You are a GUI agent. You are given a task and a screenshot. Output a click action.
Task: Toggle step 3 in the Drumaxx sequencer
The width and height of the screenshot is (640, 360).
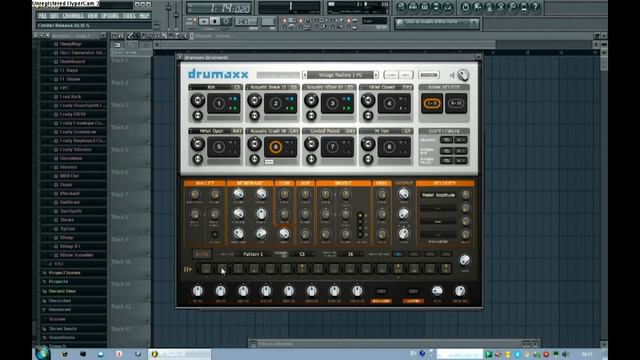click(x=238, y=269)
